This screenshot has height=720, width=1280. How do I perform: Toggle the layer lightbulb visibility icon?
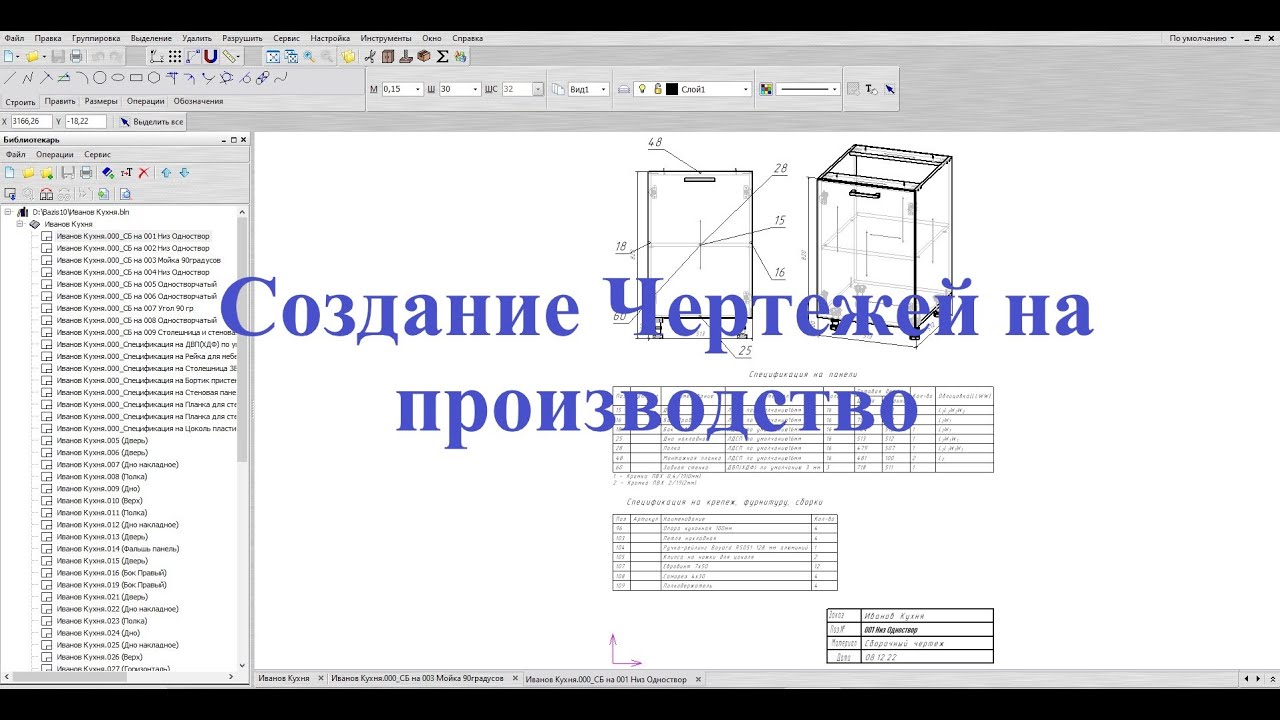642,89
